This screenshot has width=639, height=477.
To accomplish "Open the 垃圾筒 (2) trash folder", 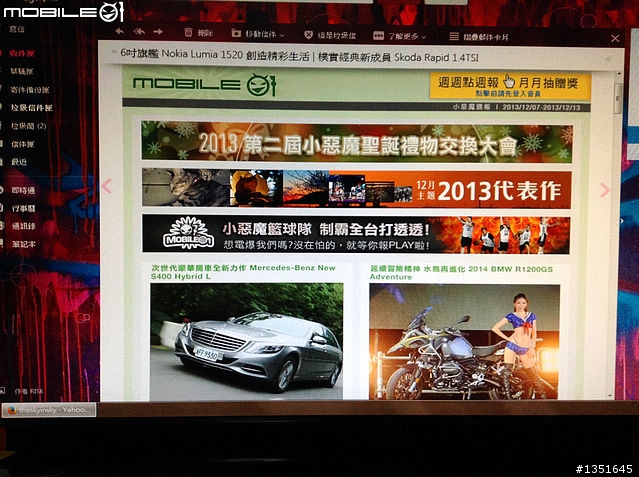I will coord(29,126).
